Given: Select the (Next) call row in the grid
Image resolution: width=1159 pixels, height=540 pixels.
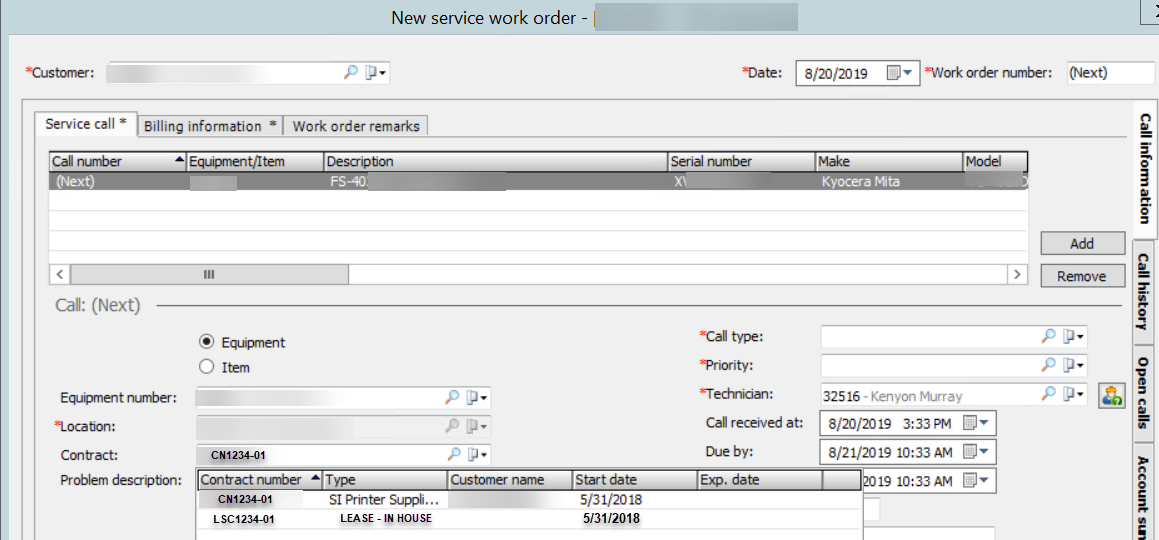Looking at the screenshot, I should coord(538,182).
